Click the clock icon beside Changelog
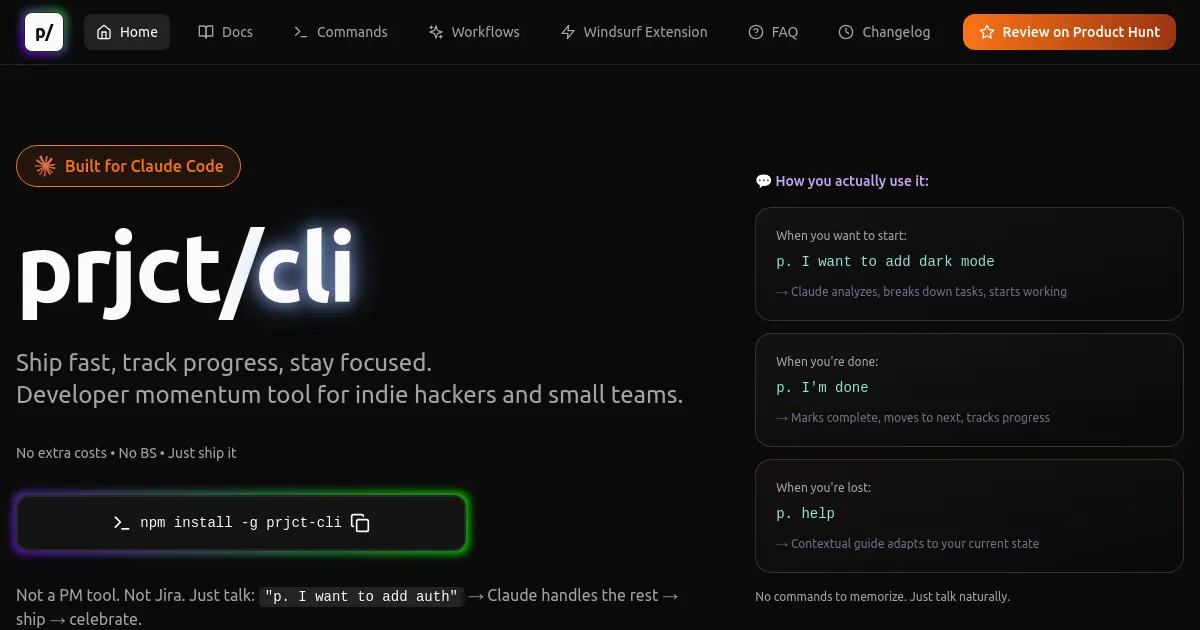This screenshot has height=630, width=1200. pyautogui.click(x=845, y=31)
